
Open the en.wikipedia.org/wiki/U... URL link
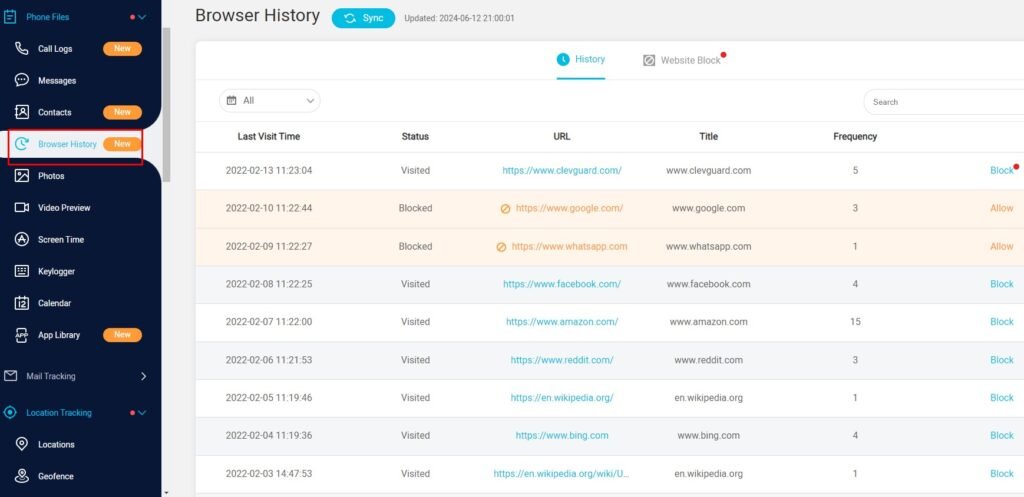tap(562, 473)
